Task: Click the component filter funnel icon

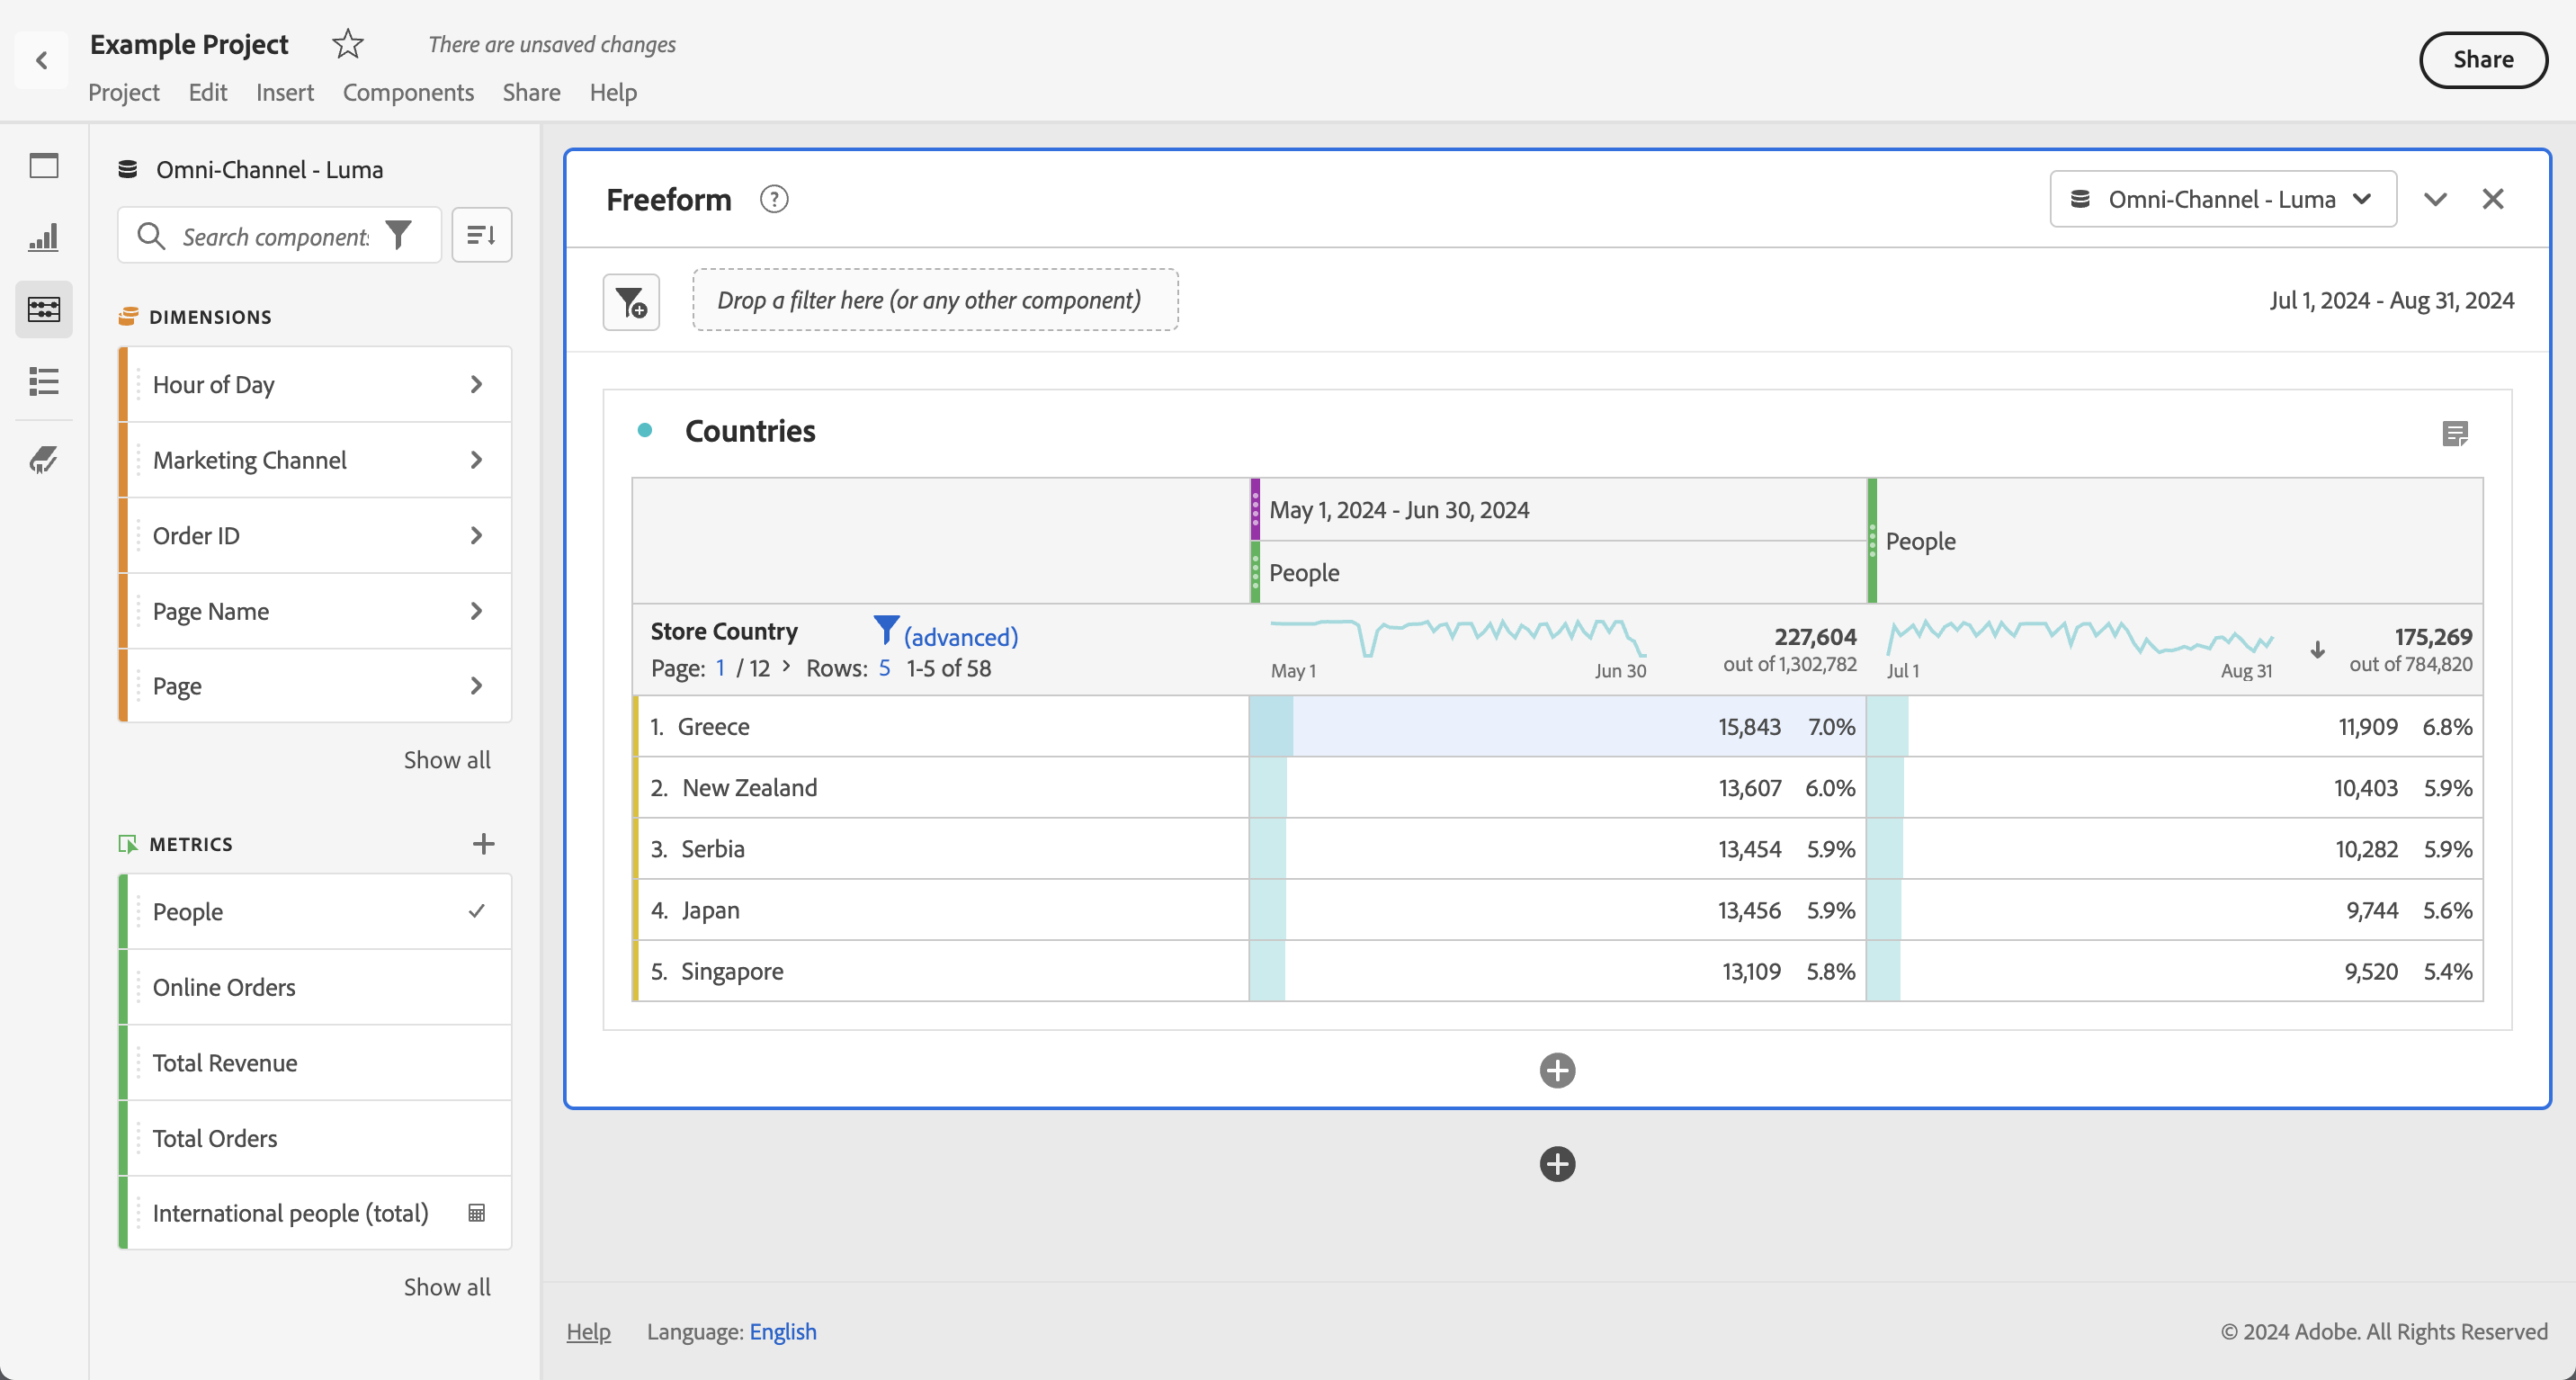Action: pos(399,235)
